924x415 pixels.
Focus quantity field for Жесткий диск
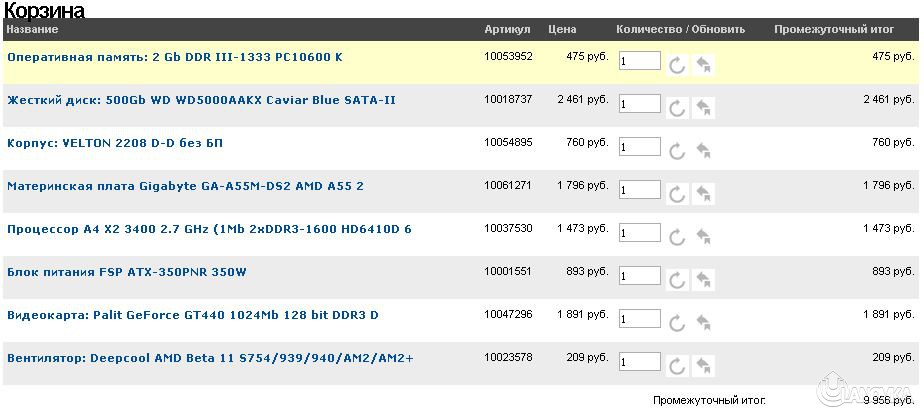click(x=640, y=104)
